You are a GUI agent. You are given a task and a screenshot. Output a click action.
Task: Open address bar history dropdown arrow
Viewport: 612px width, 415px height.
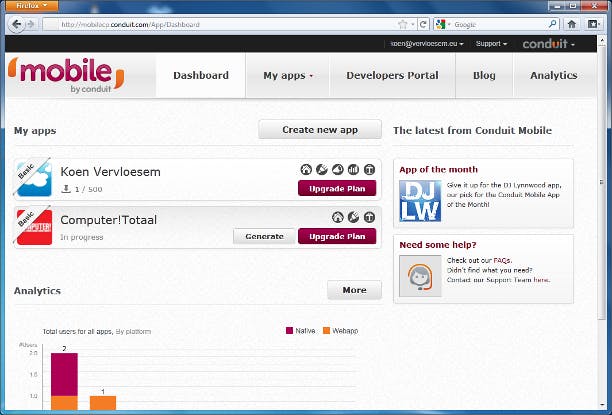point(413,25)
